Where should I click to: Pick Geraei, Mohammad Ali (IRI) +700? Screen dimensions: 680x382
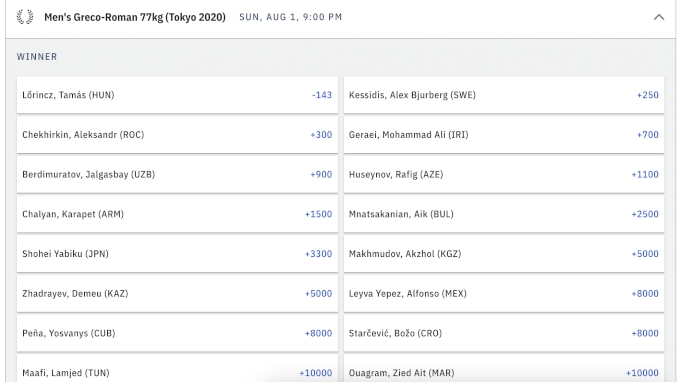[x=504, y=135]
